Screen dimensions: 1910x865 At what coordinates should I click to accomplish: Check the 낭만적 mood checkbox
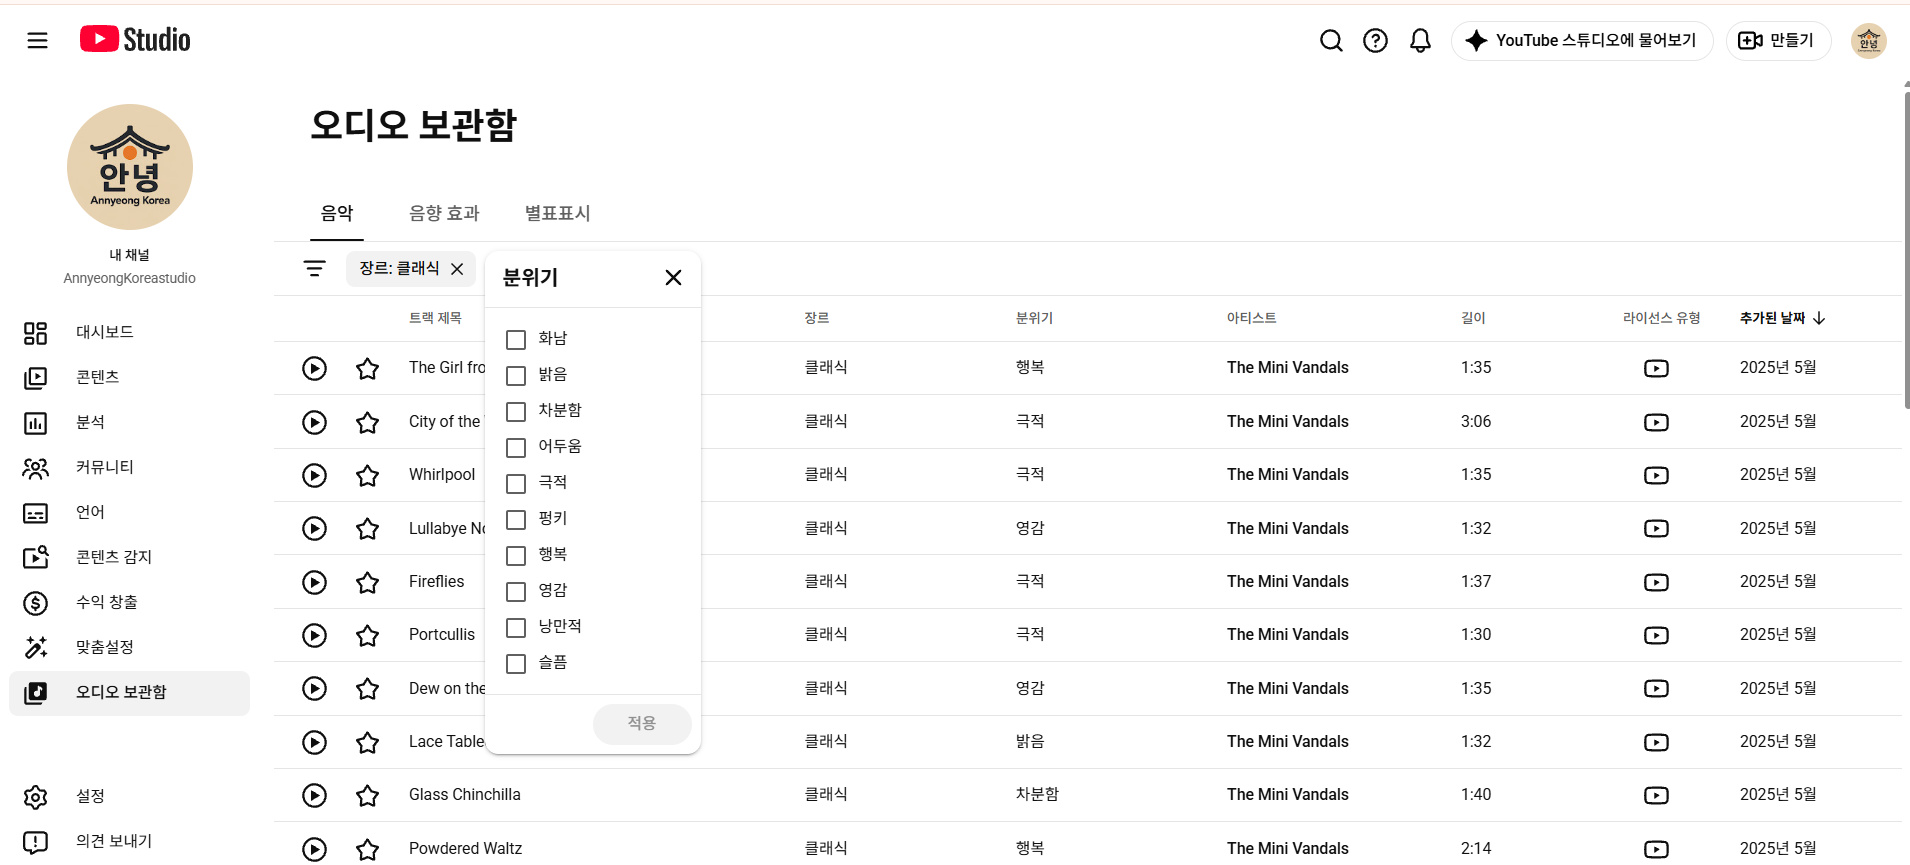516,628
